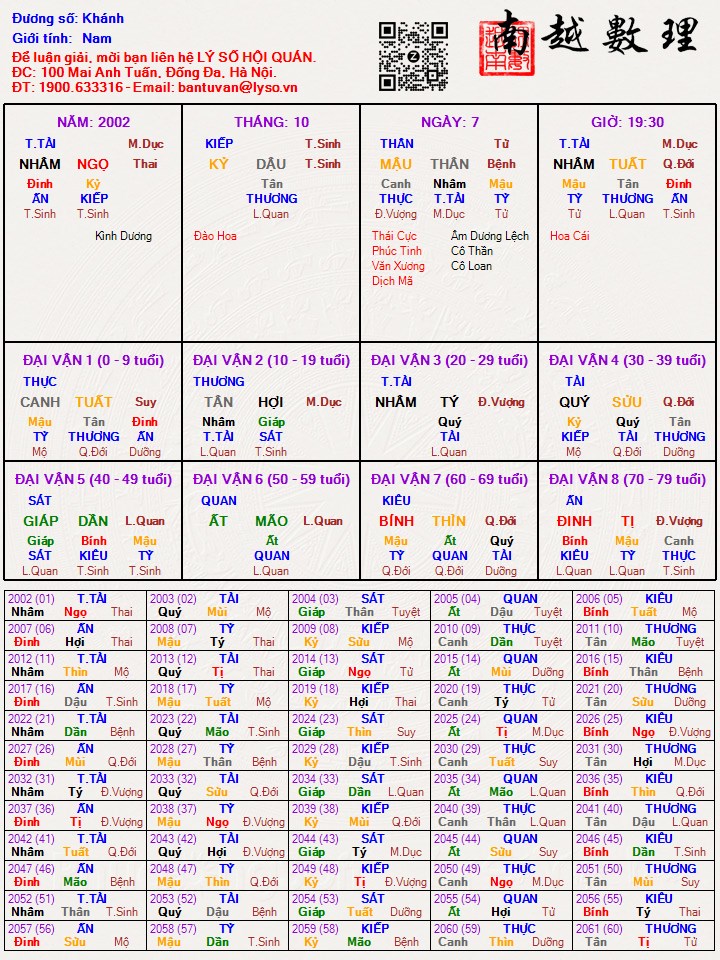
Task: Click 'Âm Dương Lệch' in the day column
Action: (490, 236)
